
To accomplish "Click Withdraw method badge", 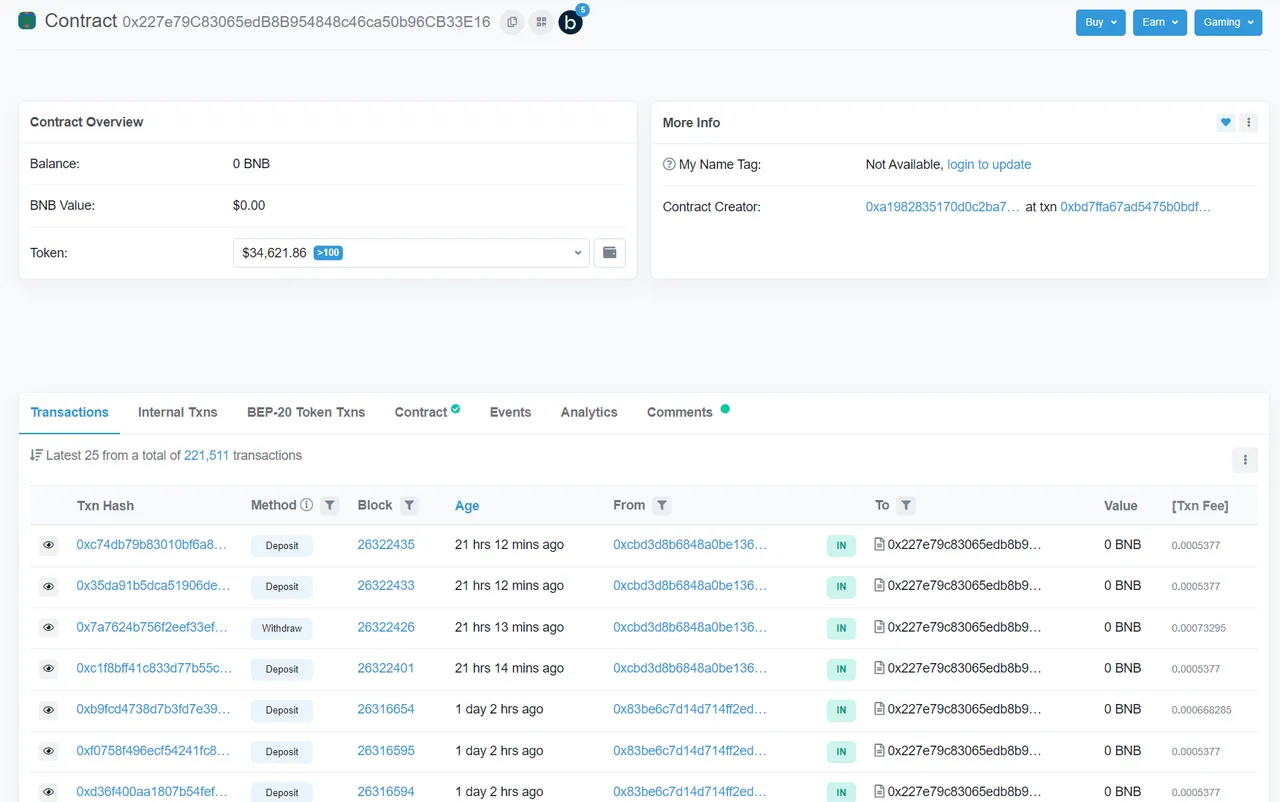I will 282,628.
